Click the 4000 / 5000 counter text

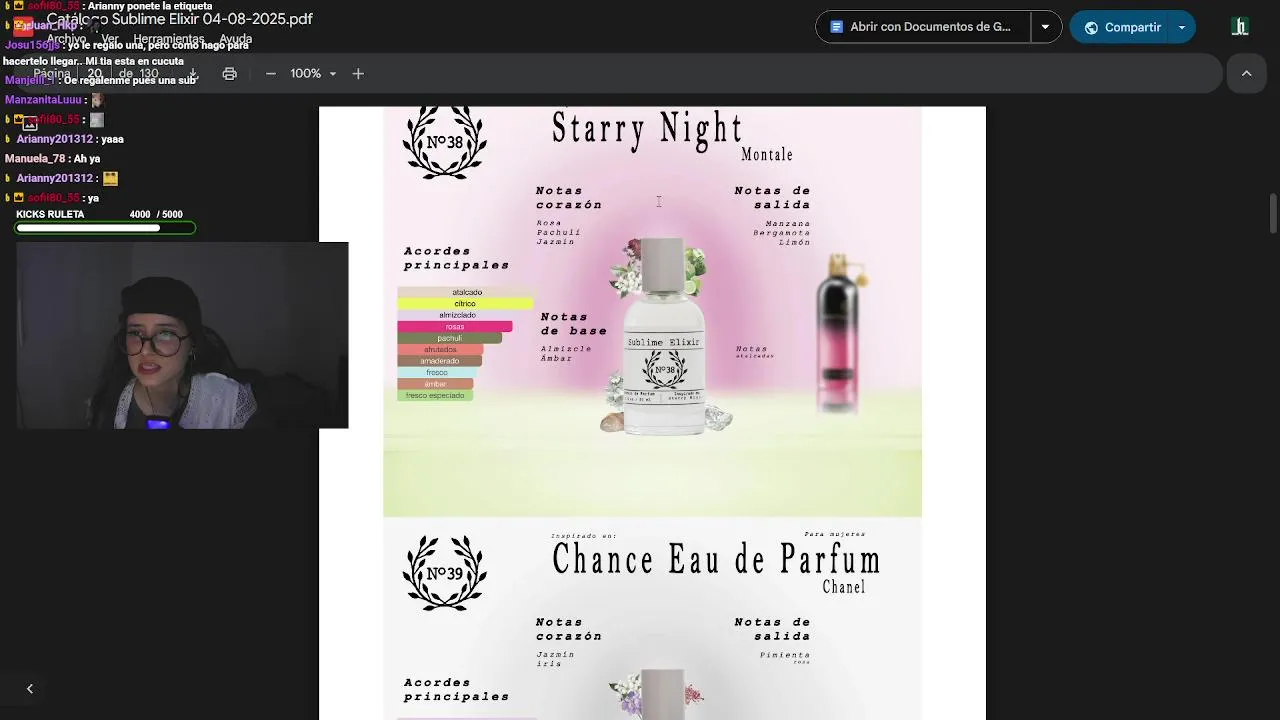156,215
